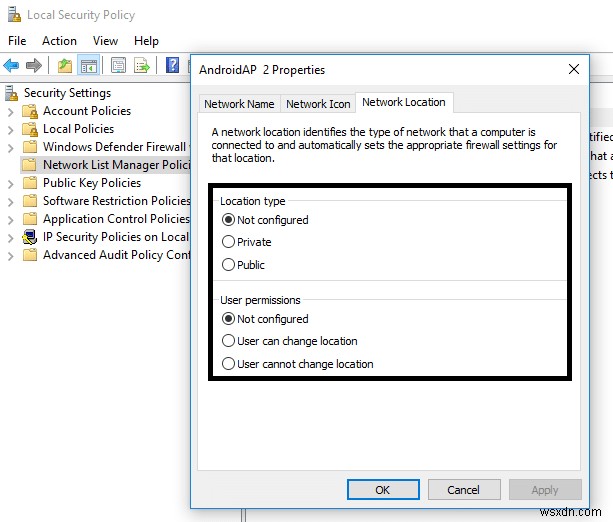Select IP Security Policies tree label
Screen dimensions: 613x522
pyautogui.click(x=116, y=237)
